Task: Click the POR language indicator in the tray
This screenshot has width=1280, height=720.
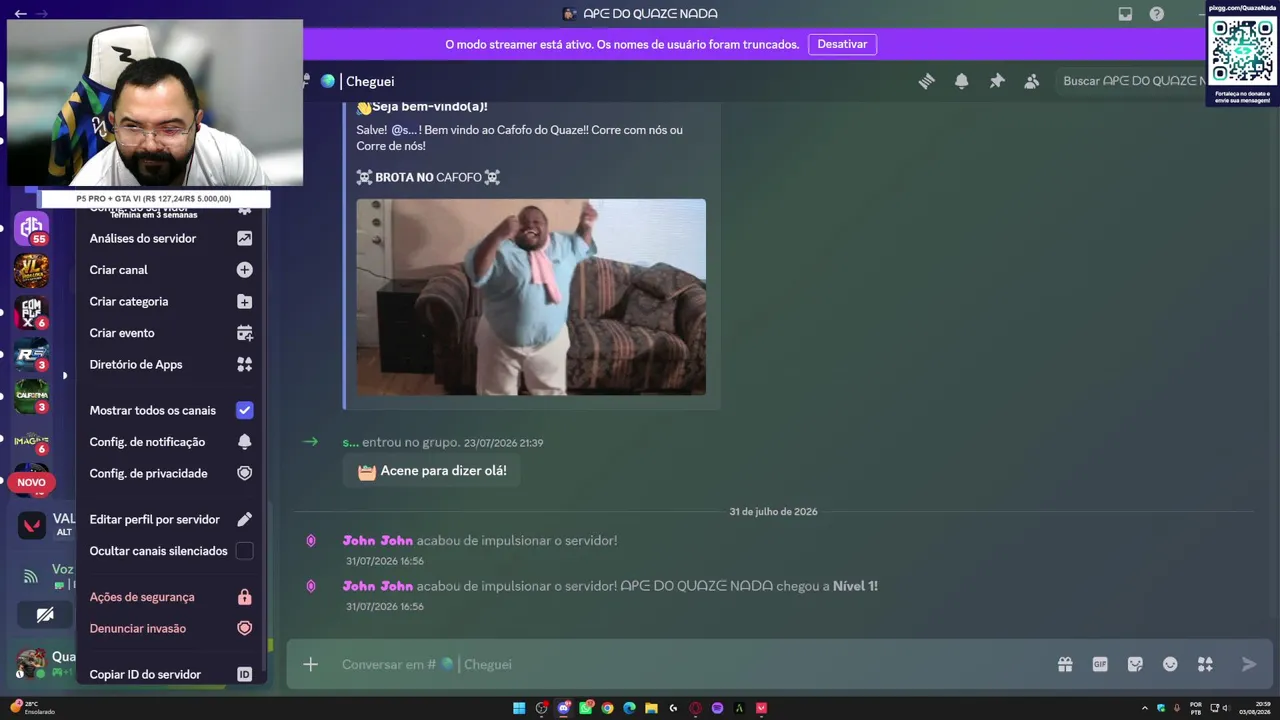Action: click(1196, 708)
